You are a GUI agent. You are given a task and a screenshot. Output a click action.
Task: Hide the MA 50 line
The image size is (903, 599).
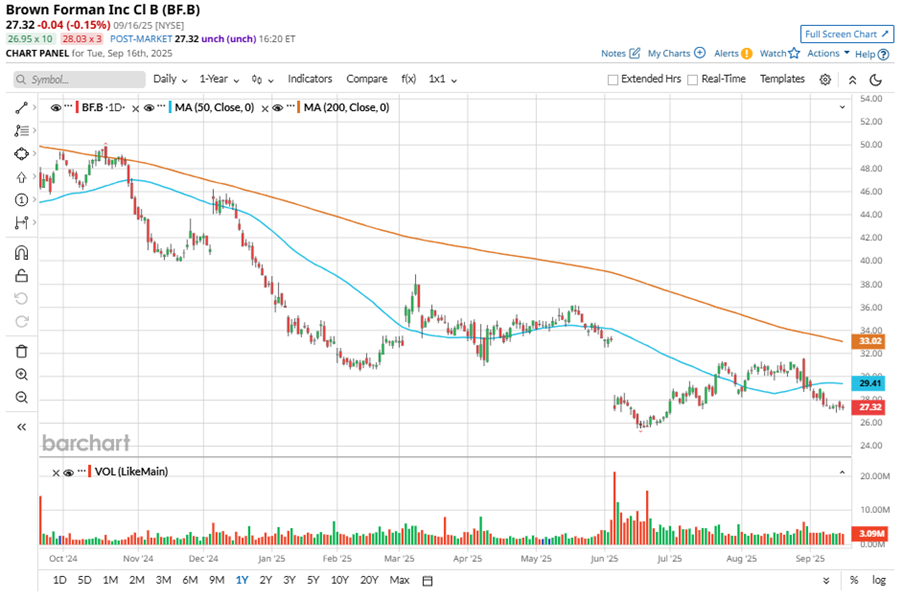(149, 108)
